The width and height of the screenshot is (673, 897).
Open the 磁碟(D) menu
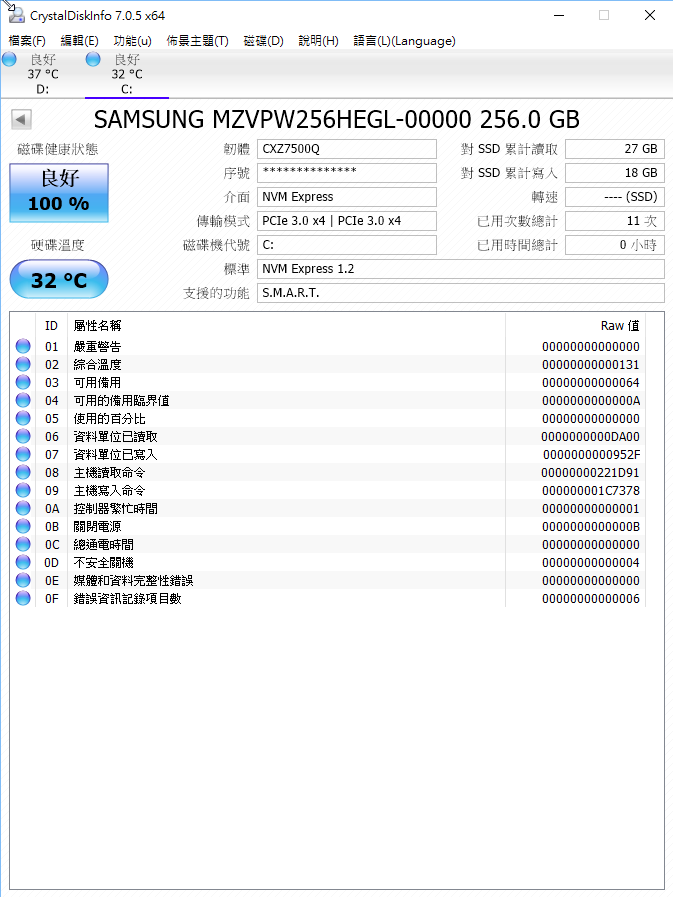coord(263,41)
